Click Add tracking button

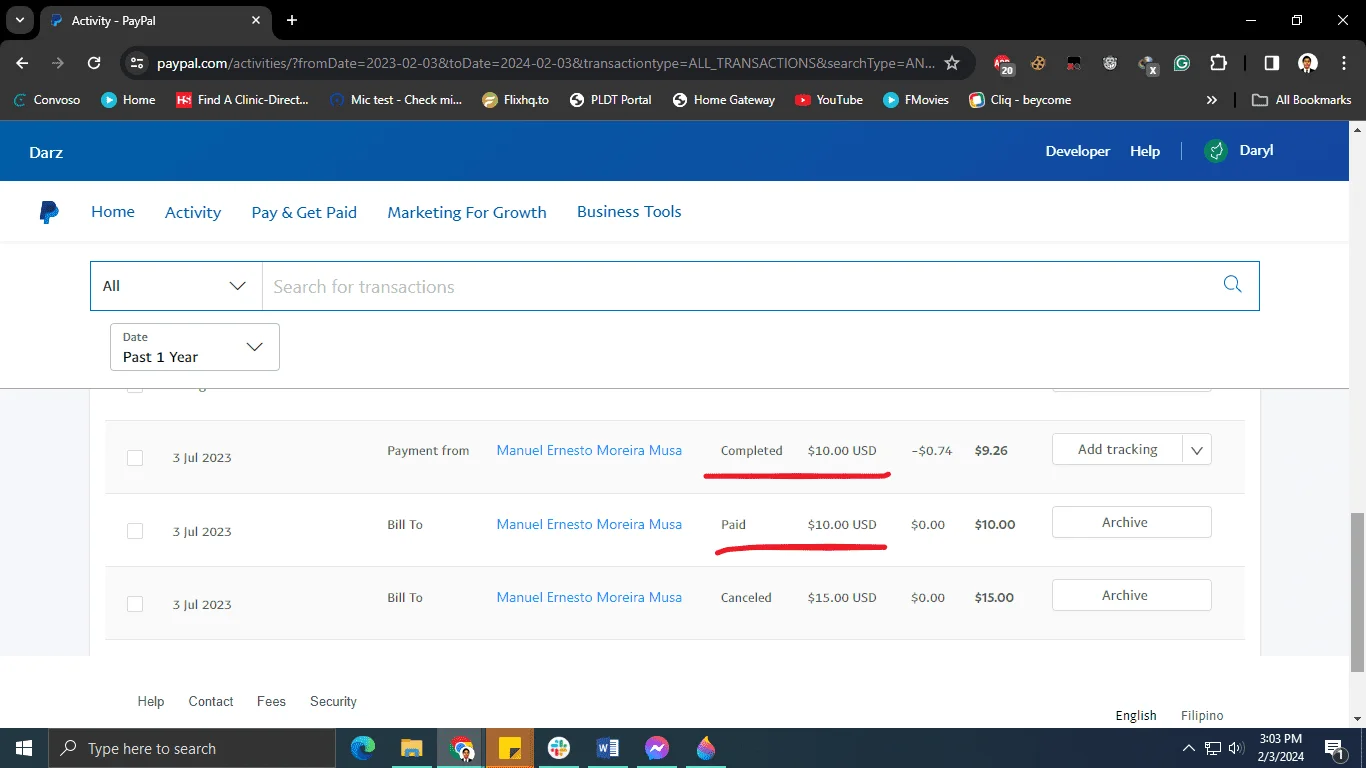pyautogui.click(x=1118, y=450)
